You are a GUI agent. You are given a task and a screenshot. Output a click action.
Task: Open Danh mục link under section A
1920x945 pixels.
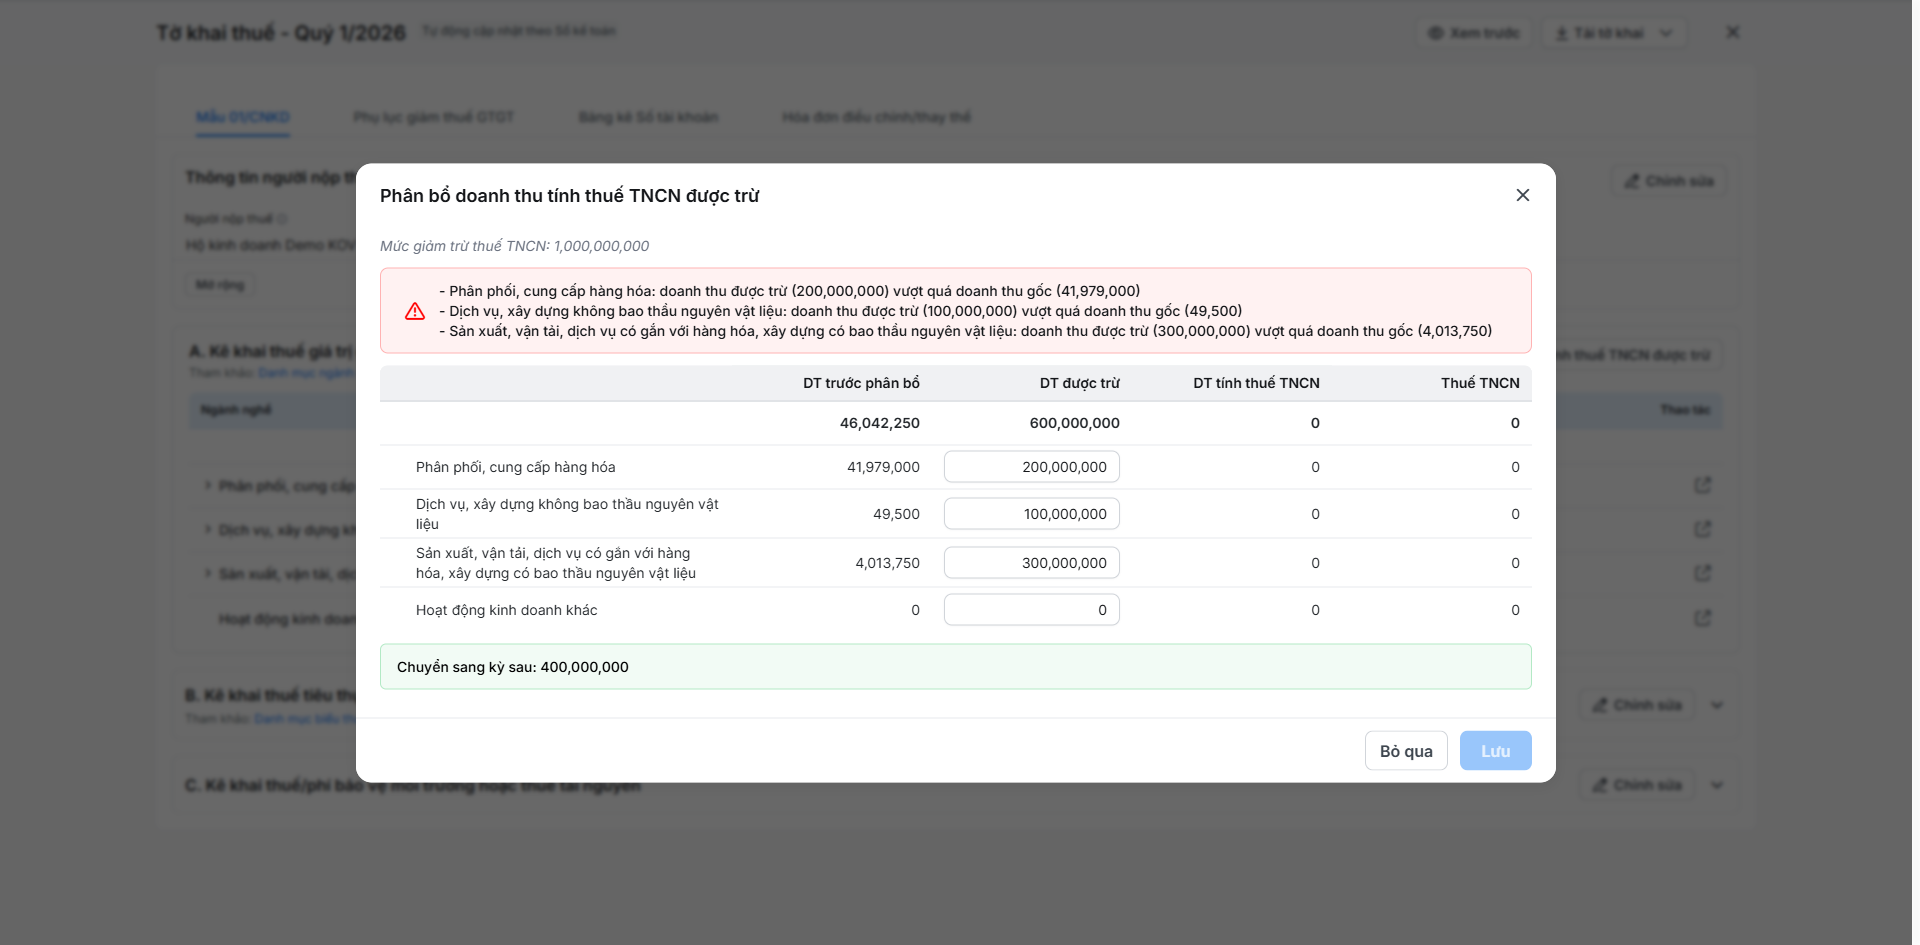point(306,373)
